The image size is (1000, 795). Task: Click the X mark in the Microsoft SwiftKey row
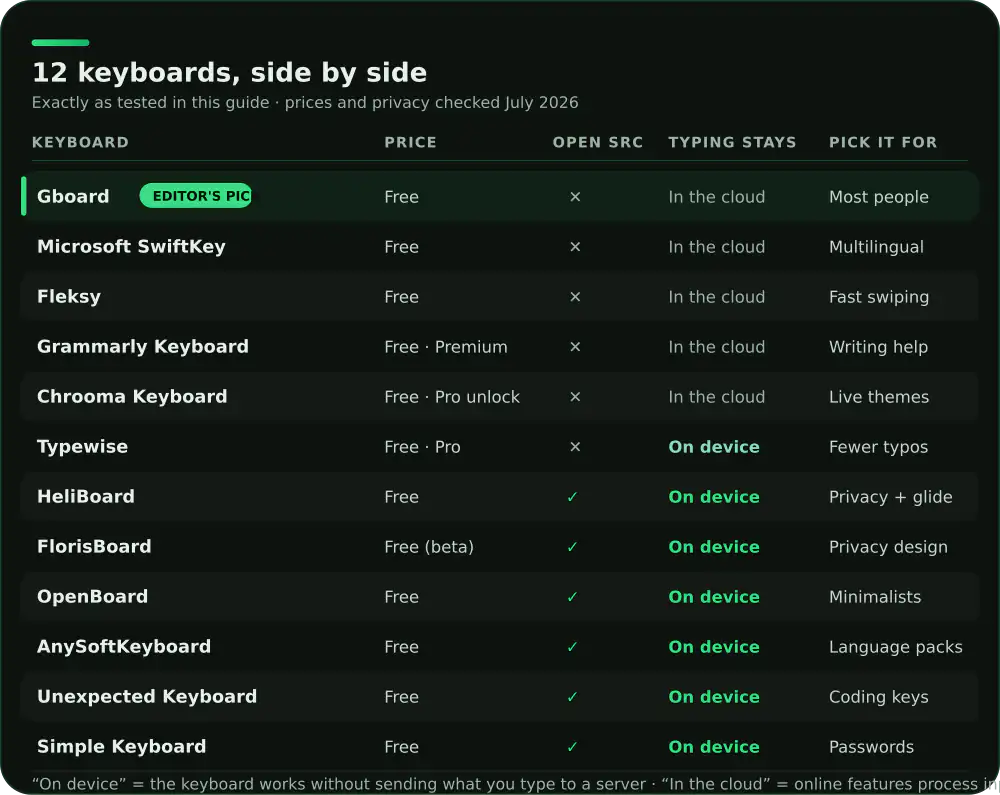pyautogui.click(x=575, y=247)
